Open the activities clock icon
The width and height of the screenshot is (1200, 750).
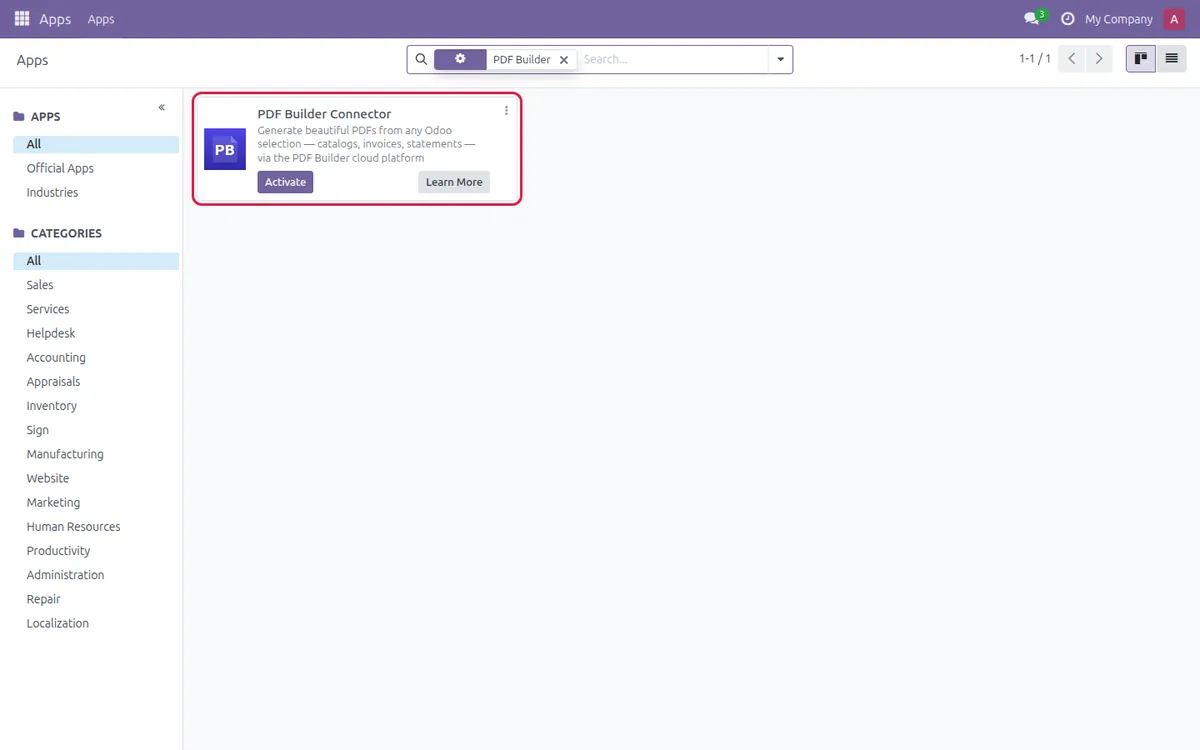[1067, 19]
